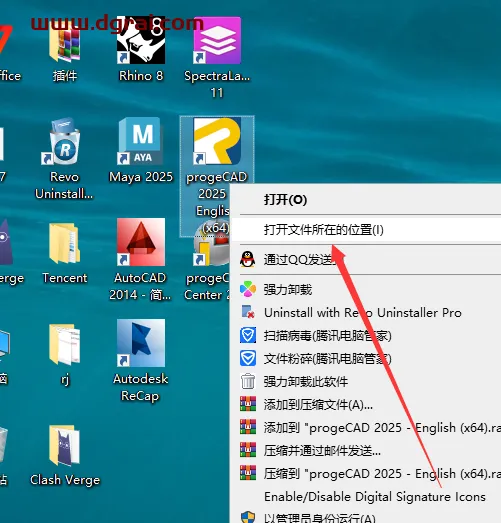Image resolution: width=501 pixels, height=523 pixels.
Task: Select 添加到 "progeCAD 2025 - English (x64).rar"
Action: 366,428
